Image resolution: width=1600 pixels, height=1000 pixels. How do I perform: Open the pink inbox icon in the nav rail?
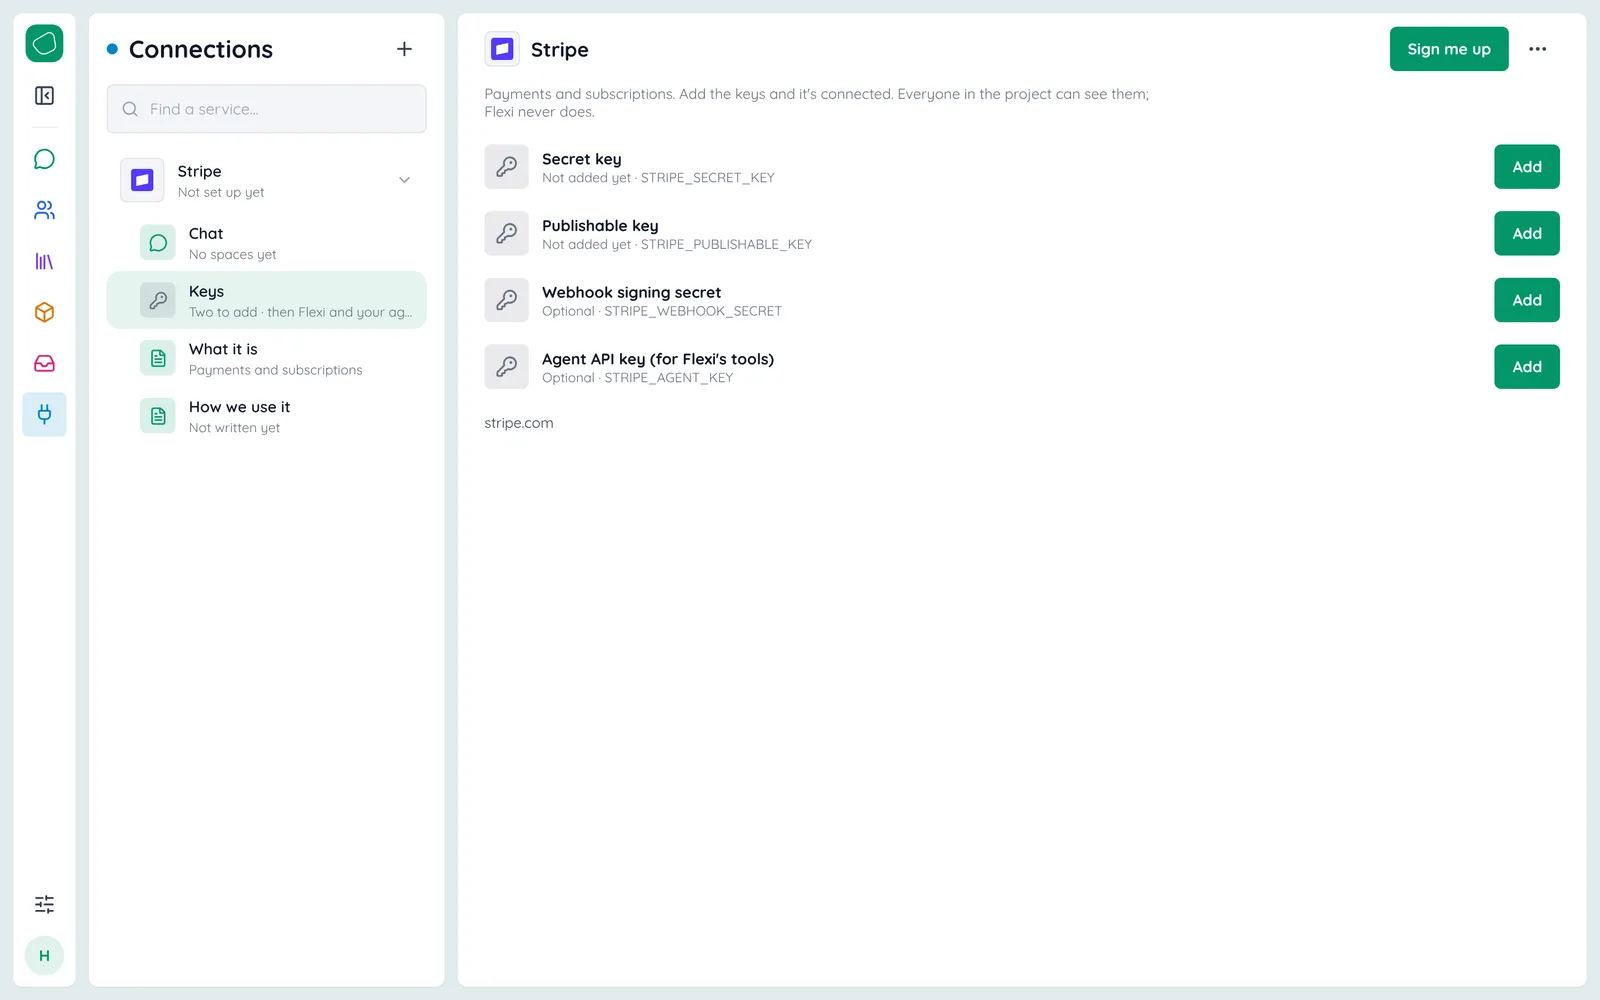pos(44,363)
